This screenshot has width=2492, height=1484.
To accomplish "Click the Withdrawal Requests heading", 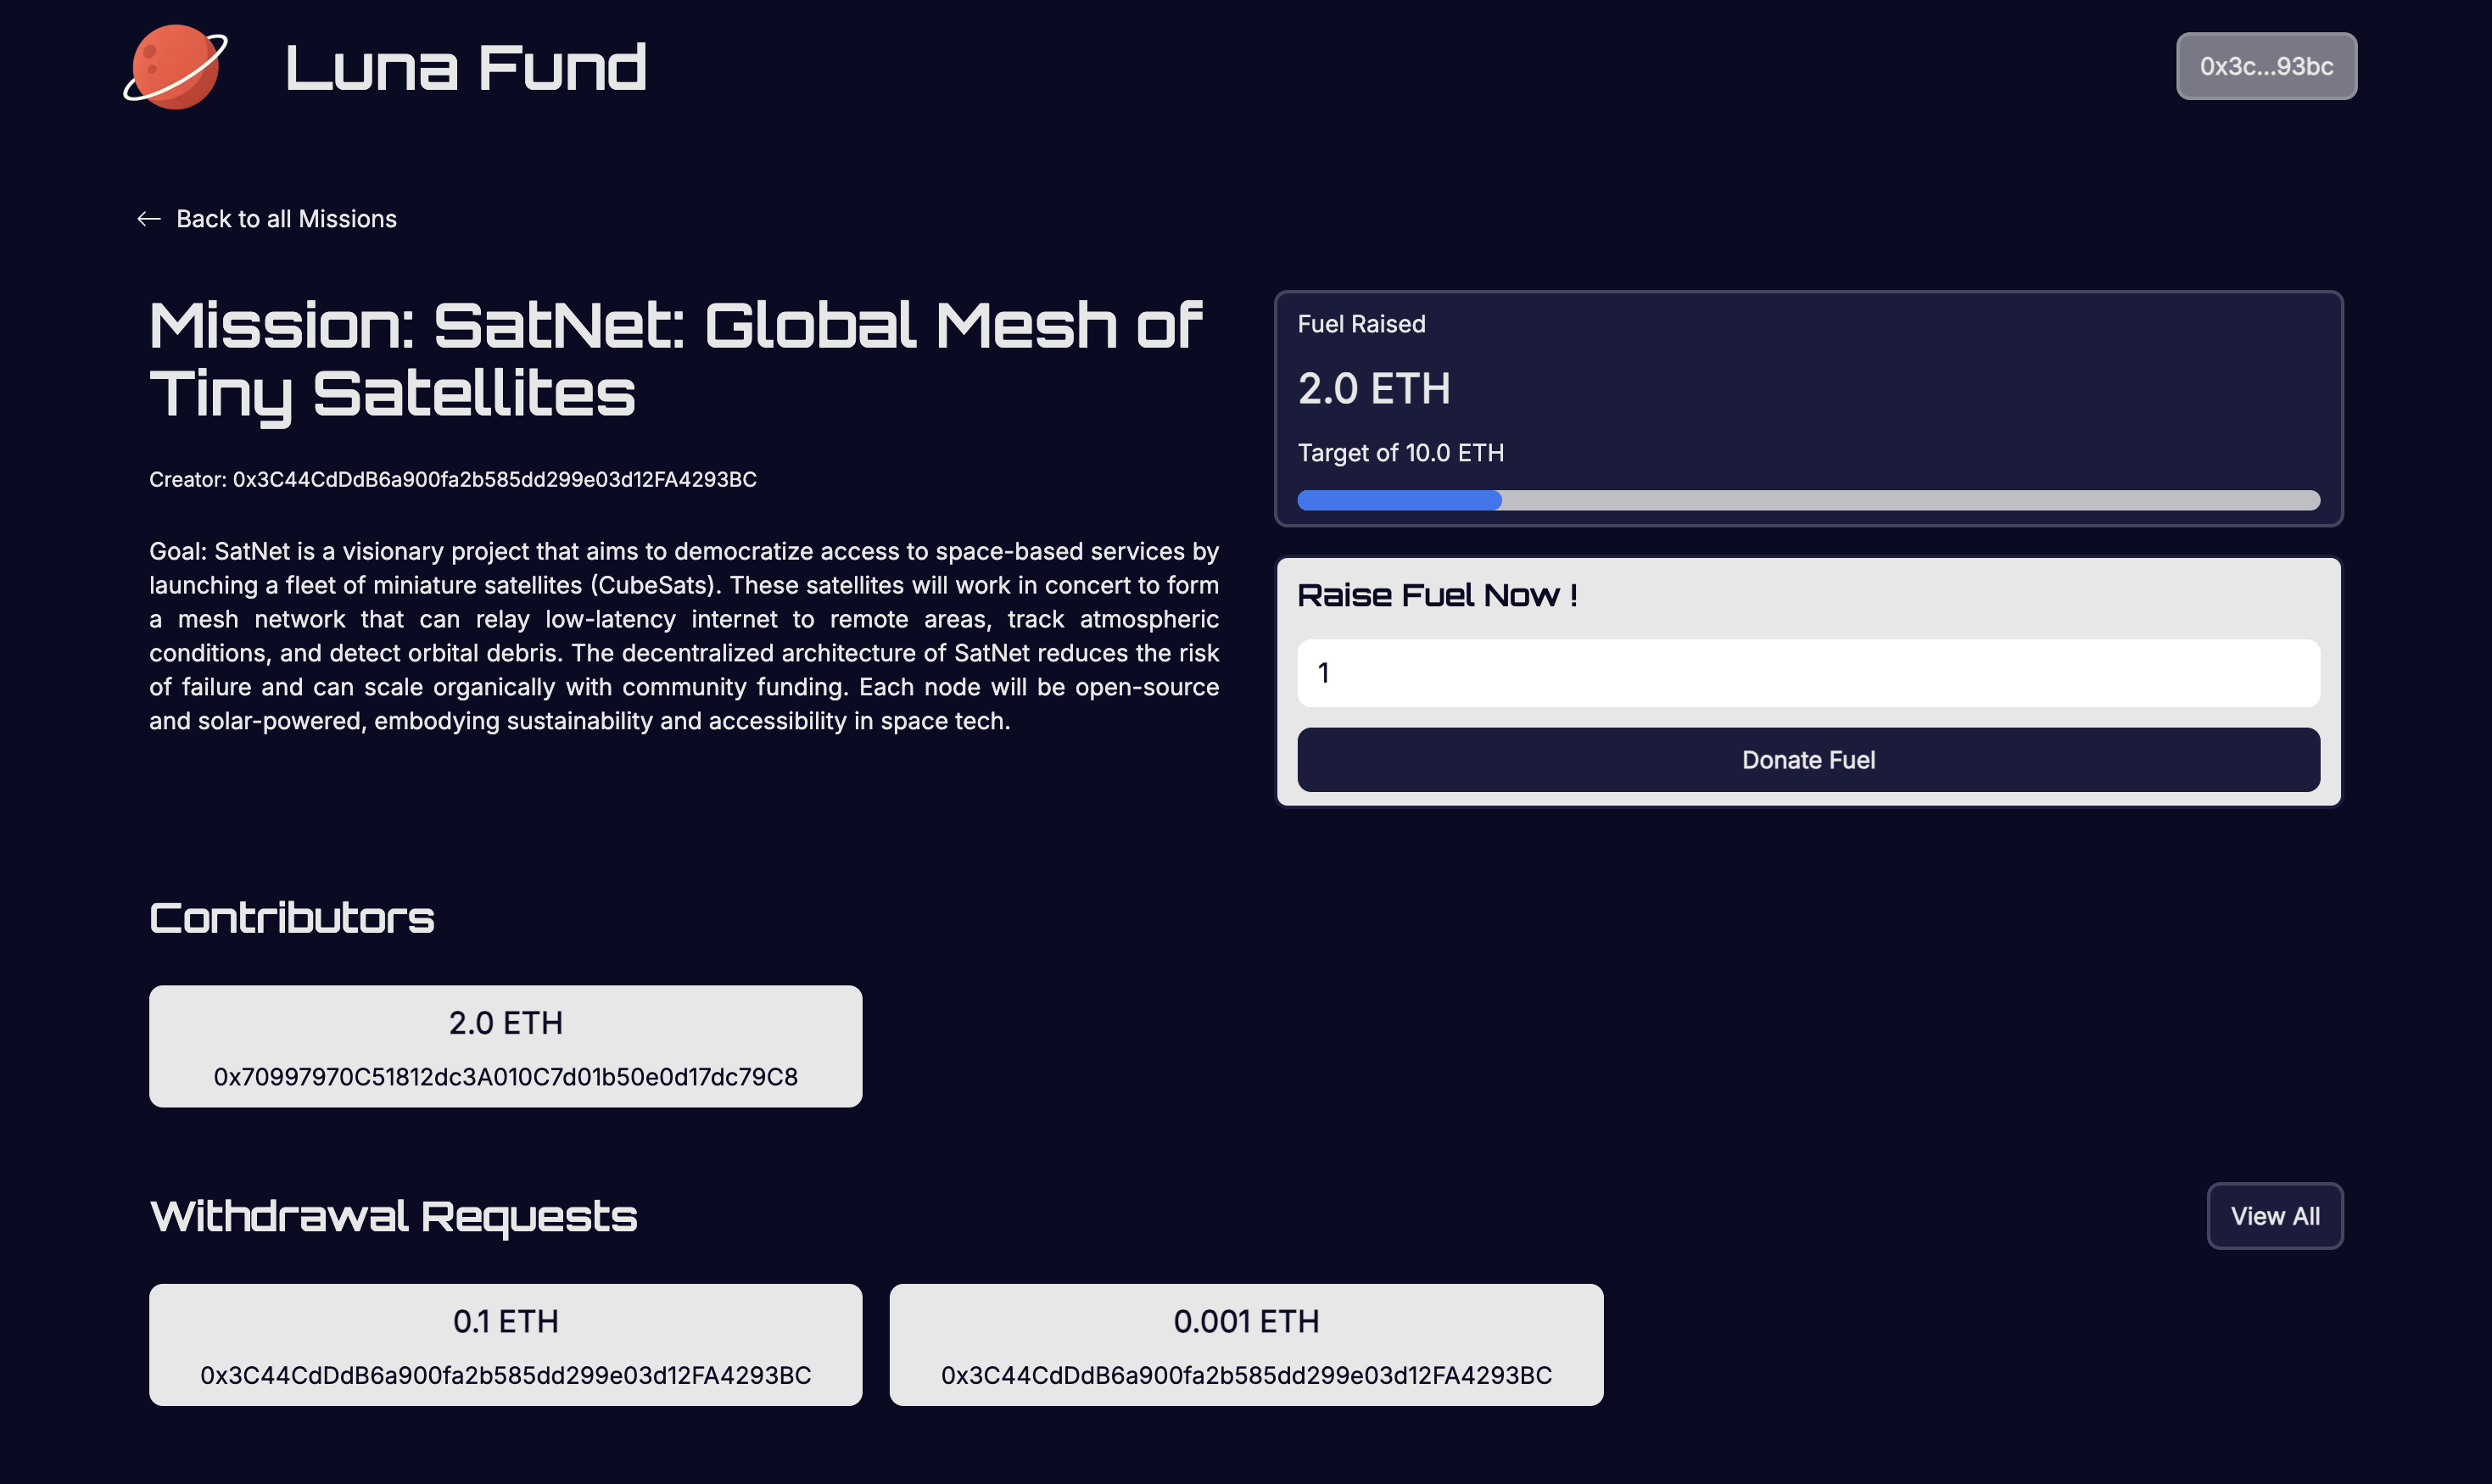I will coord(393,1216).
